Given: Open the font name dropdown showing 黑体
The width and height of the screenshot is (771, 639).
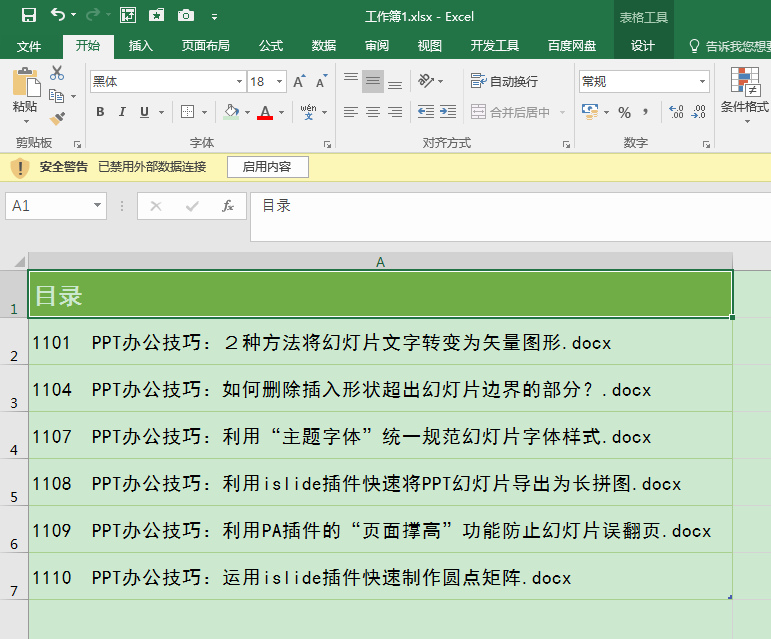Looking at the screenshot, I should point(239,82).
